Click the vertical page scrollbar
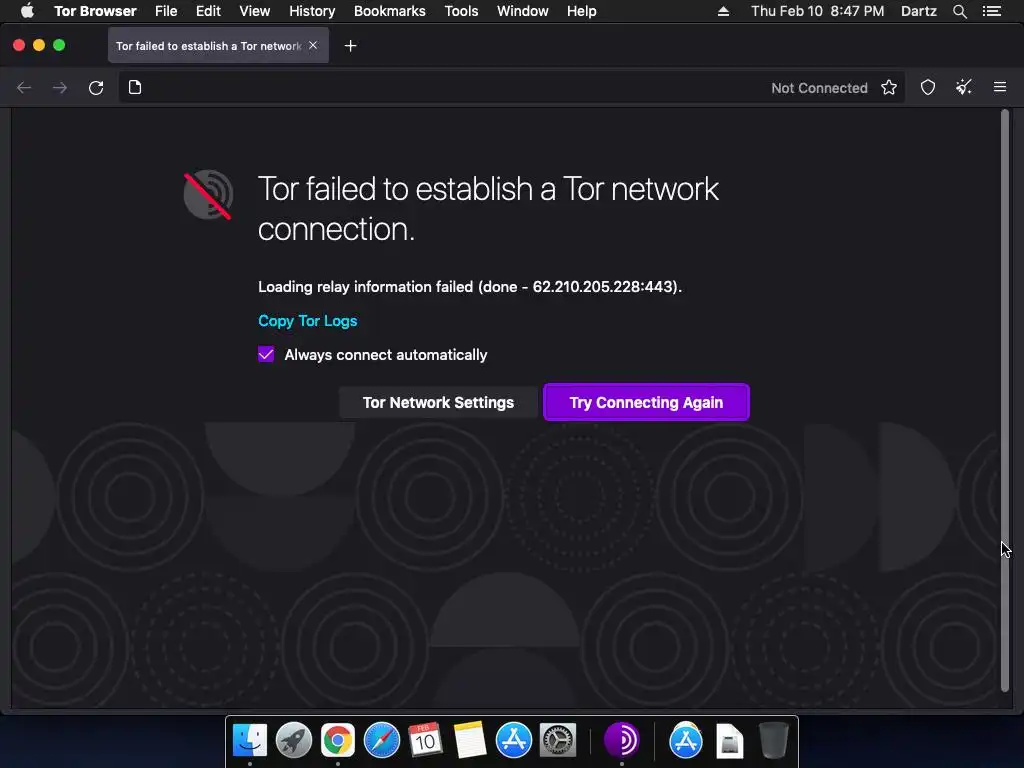The width and height of the screenshot is (1024, 768). point(1004,400)
